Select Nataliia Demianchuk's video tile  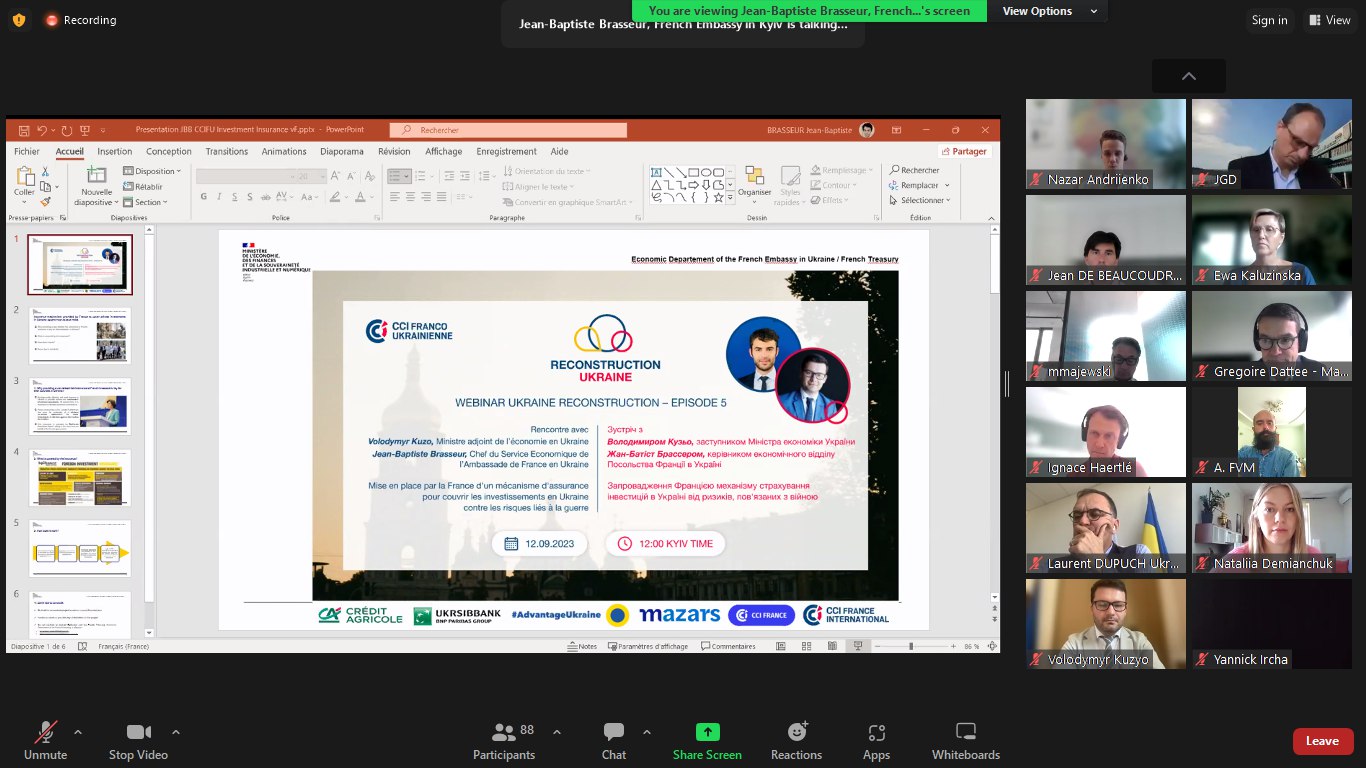(x=1271, y=527)
